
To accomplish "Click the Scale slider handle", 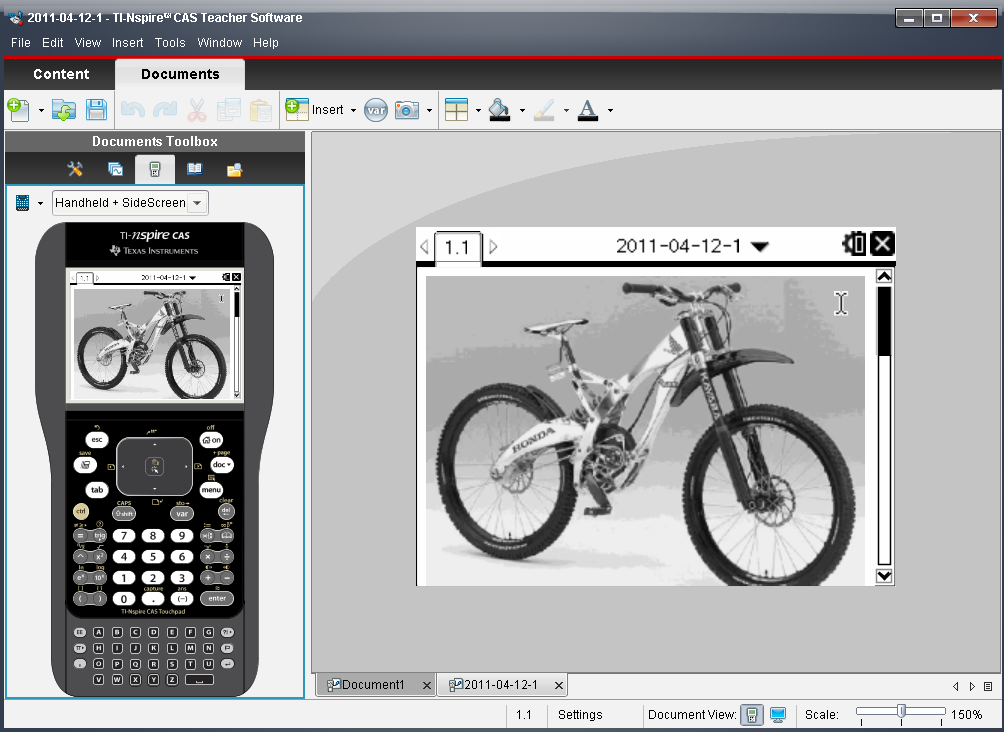I will [901, 711].
